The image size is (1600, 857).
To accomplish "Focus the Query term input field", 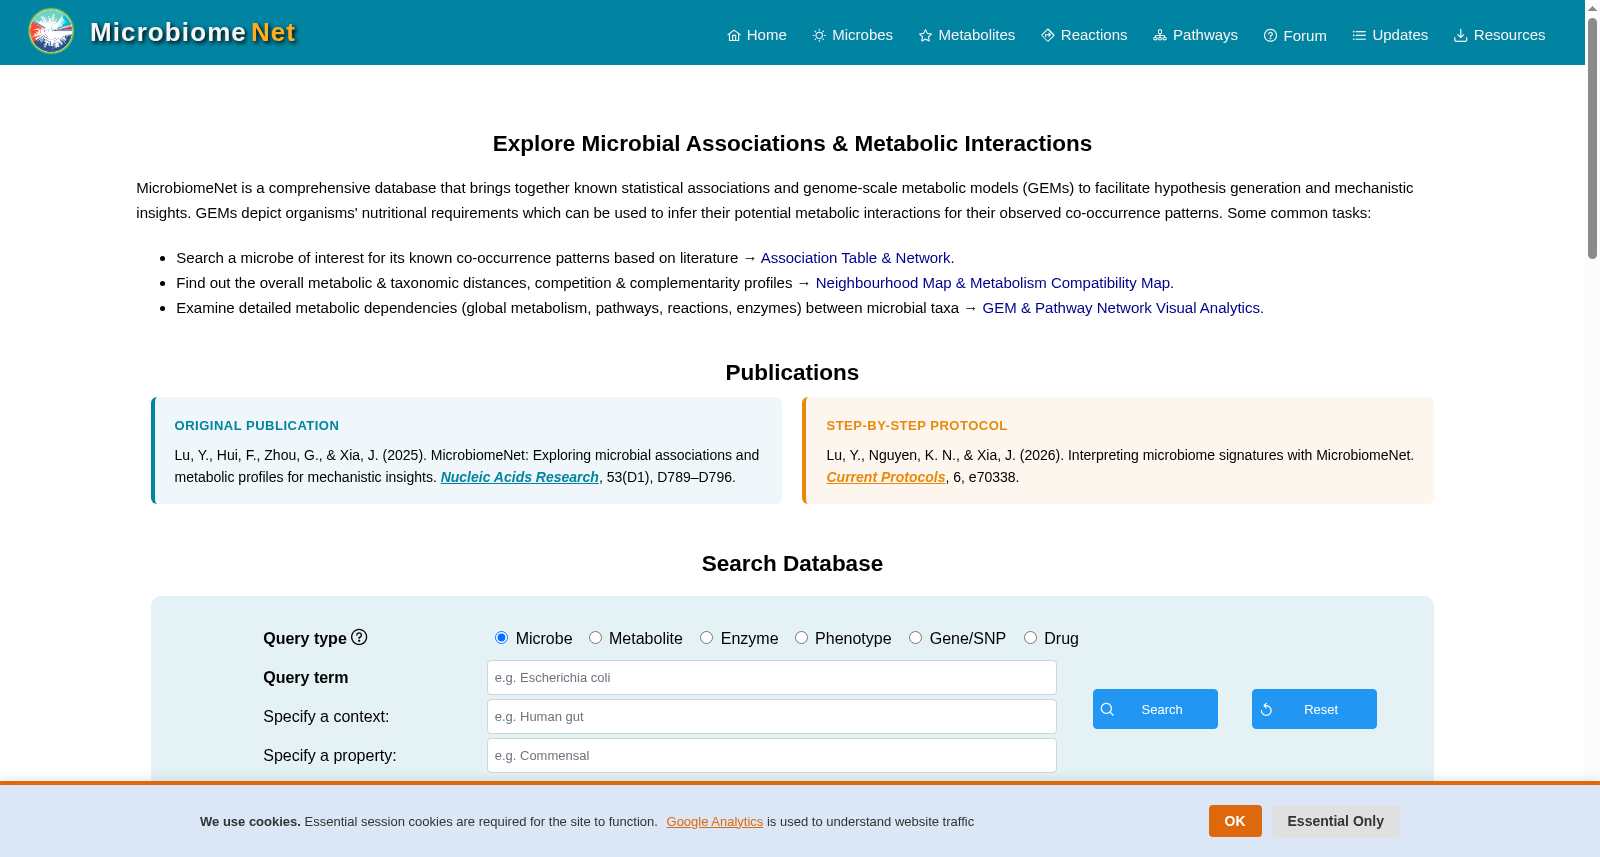I will (x=772, y=677).
